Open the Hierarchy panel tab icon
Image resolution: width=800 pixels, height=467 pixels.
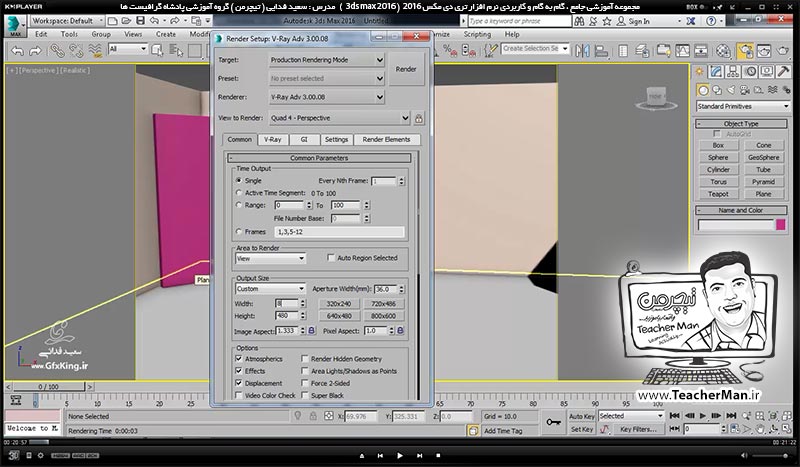[733, 71]
